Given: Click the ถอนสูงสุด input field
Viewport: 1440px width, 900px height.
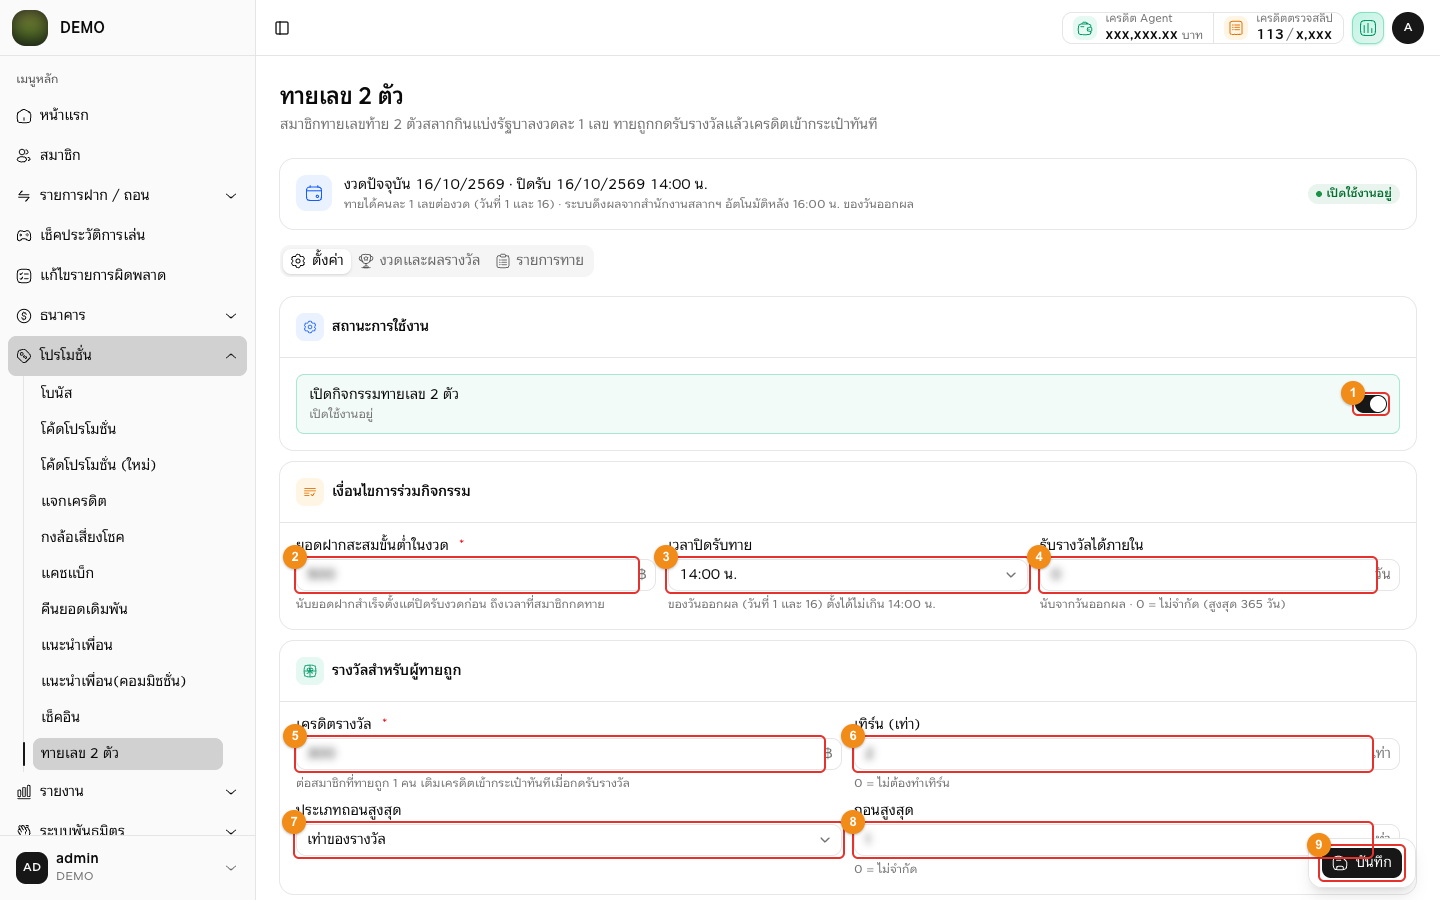Looking at the screenshot, I should click(1113, 840).
